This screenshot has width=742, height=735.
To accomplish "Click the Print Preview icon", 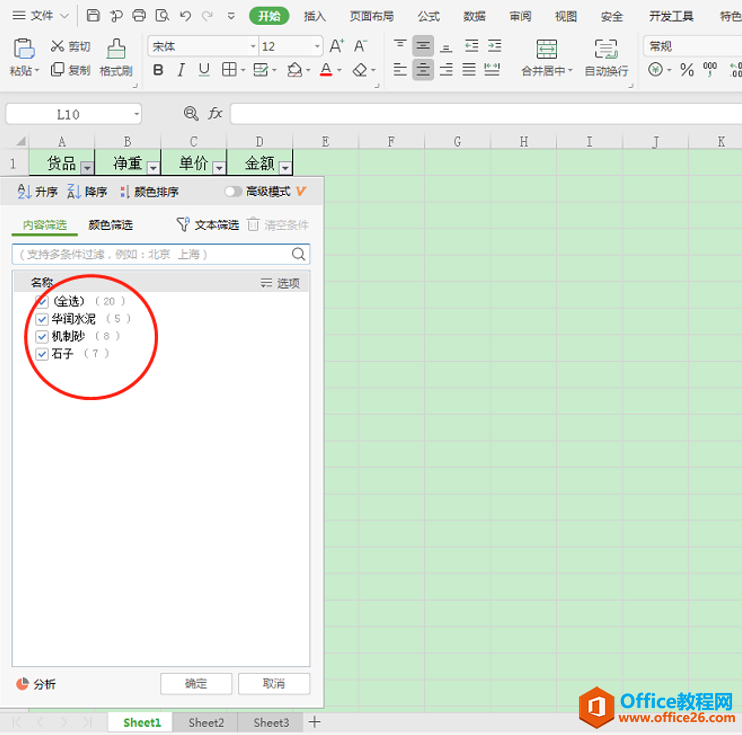I will click(x=162, y=16).
